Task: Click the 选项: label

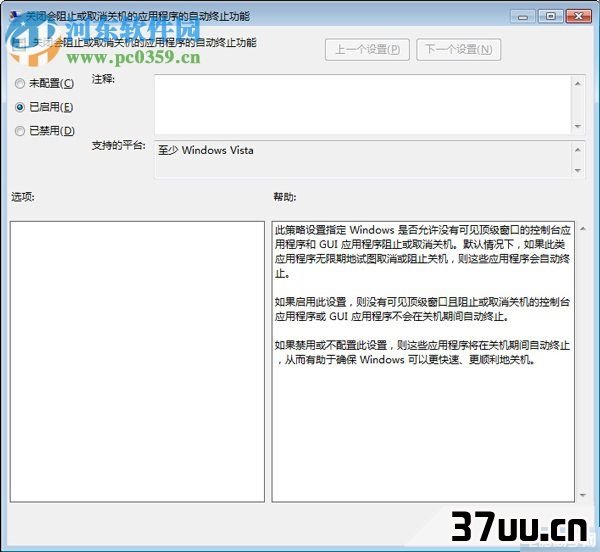Action: (x=23, y=197)
